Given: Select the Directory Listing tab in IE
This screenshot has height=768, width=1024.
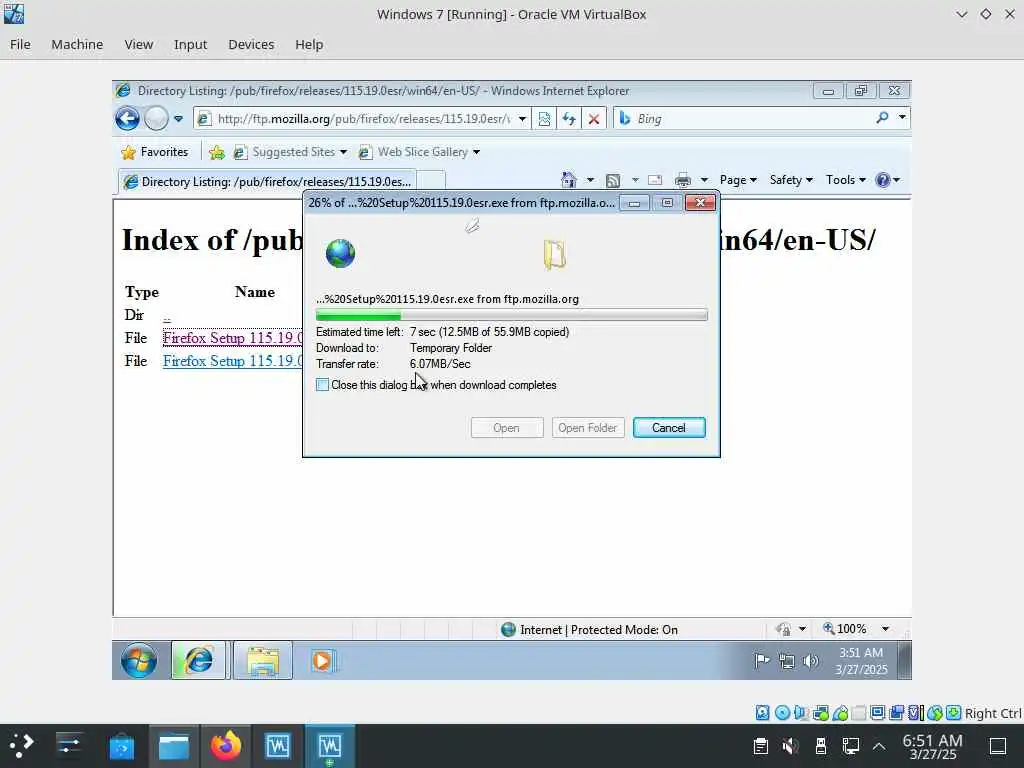Looking at the screenshot, I should [x=266, y=182].
